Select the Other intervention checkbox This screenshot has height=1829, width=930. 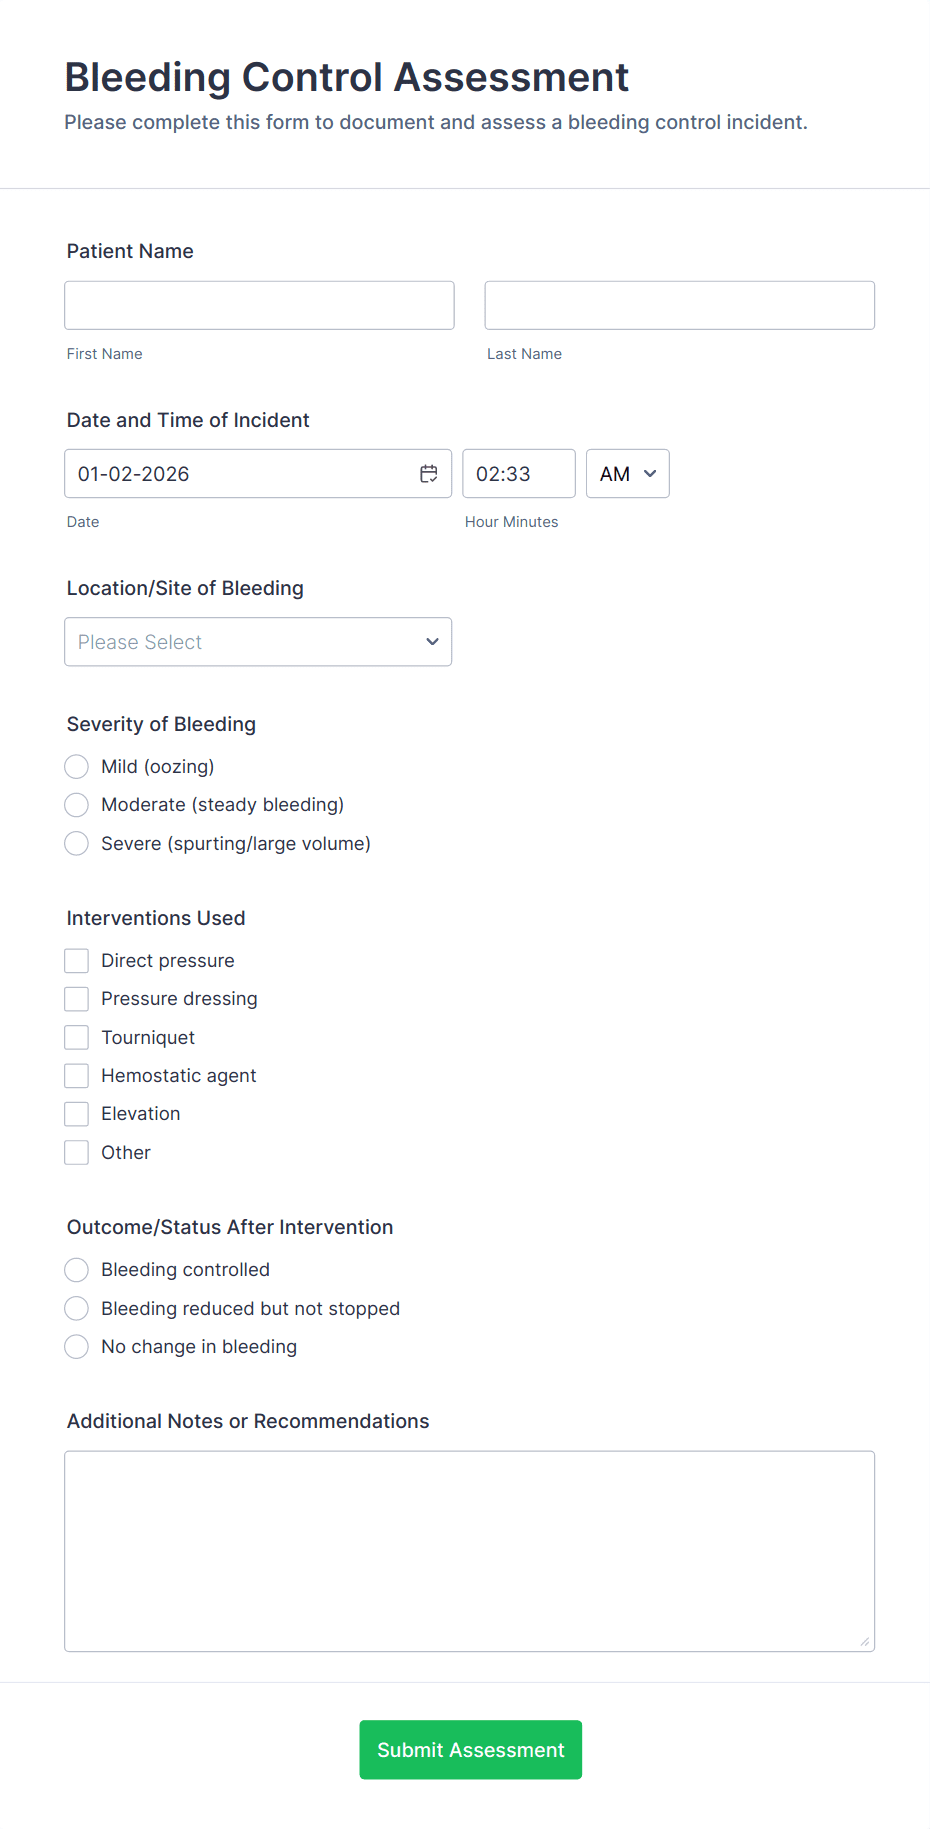[x=77, y=1153]
